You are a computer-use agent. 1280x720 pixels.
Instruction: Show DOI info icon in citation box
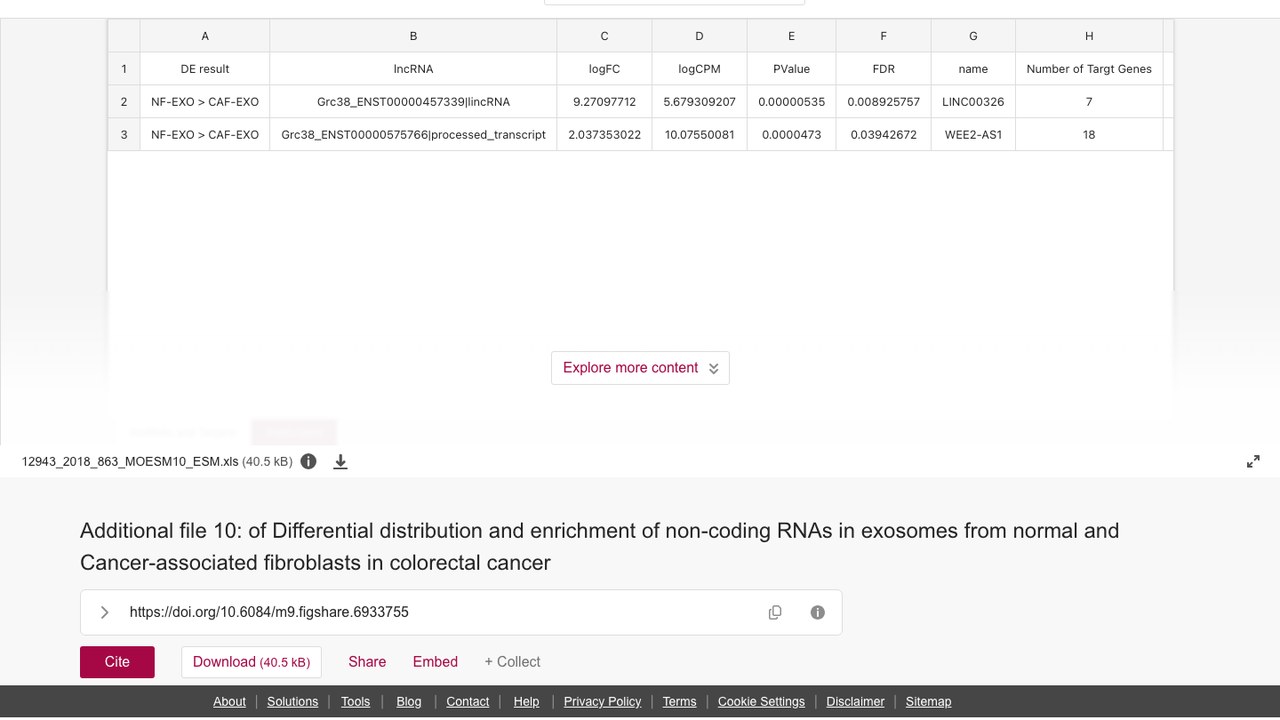[x=818, y=612]
